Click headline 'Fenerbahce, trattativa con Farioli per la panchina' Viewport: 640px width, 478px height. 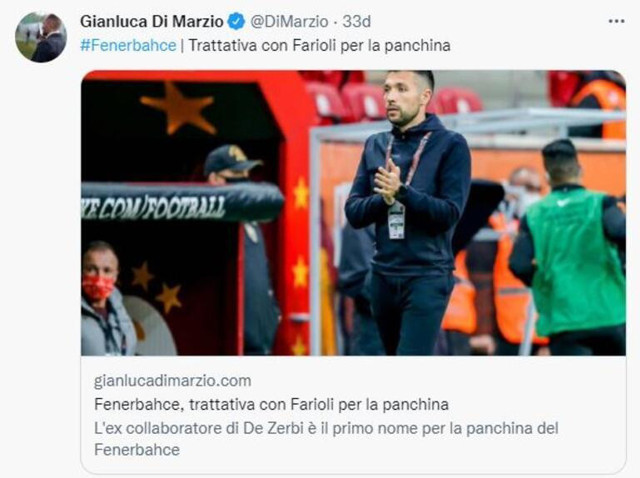(271, 404)
